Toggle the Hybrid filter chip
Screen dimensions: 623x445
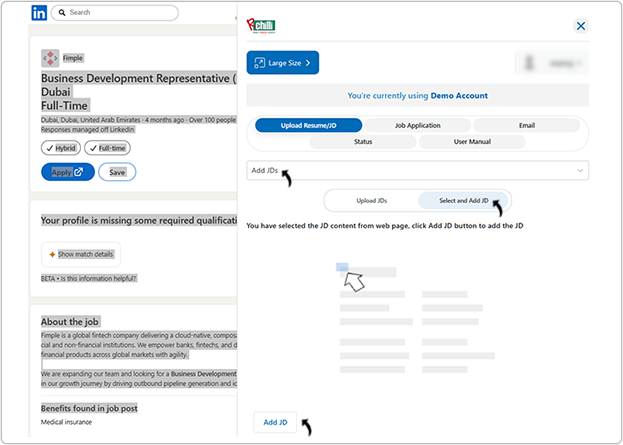61,148
